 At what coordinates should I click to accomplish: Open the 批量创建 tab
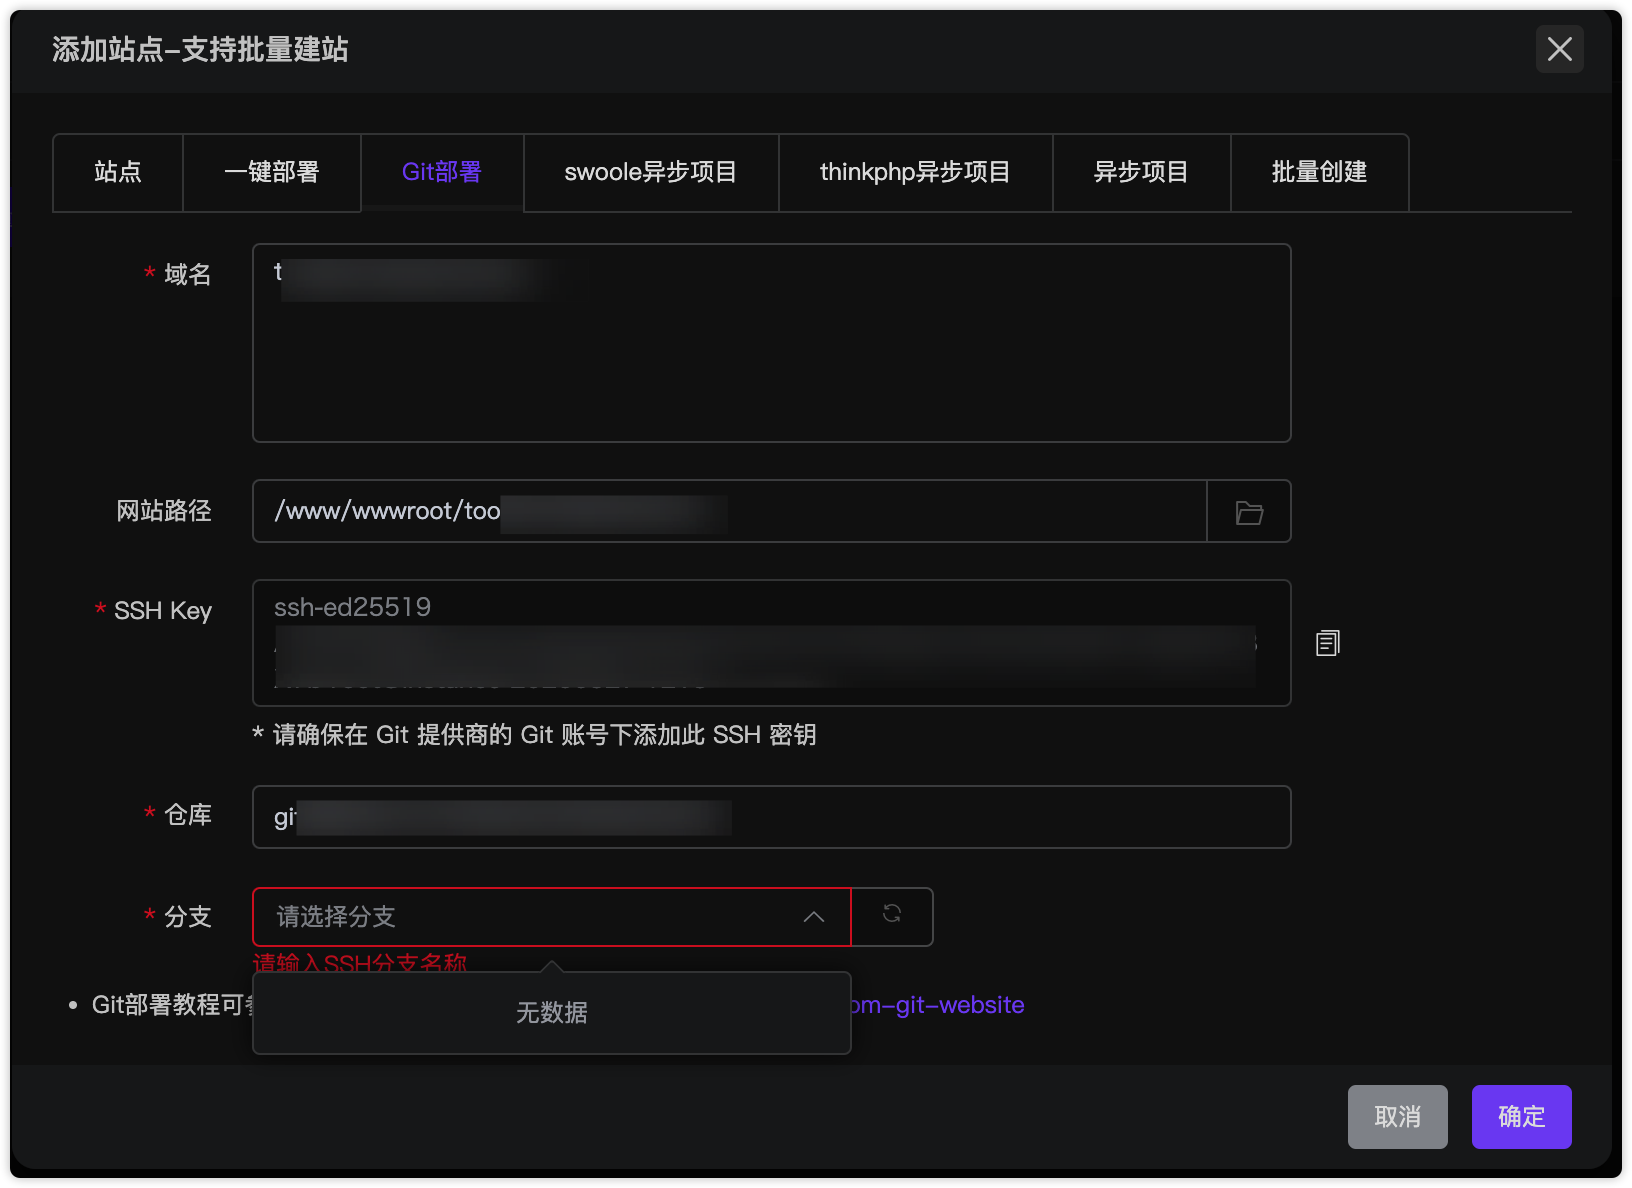1319,172
